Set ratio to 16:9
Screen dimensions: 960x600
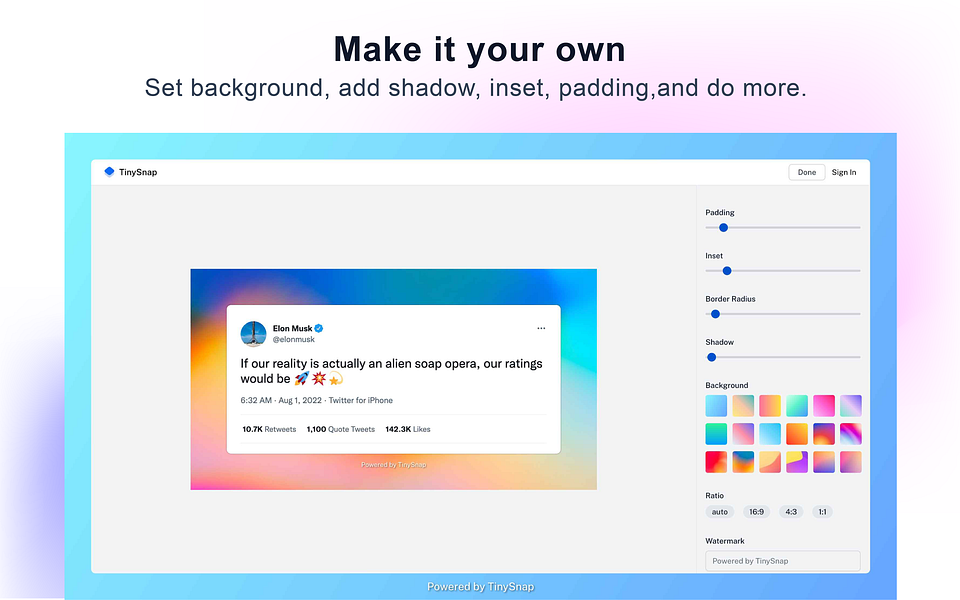tap(757, 512)
